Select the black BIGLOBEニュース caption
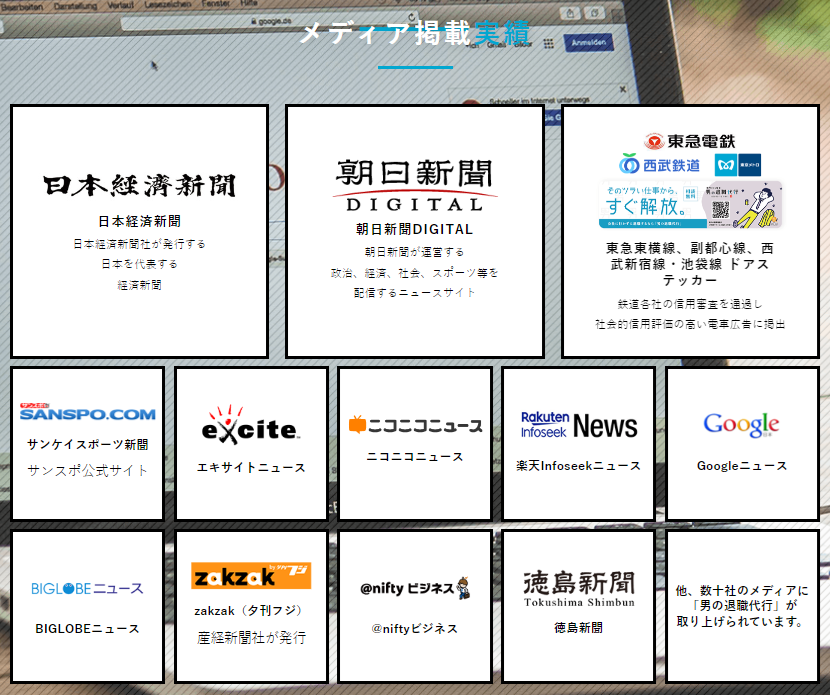 [x=87, y=629]
